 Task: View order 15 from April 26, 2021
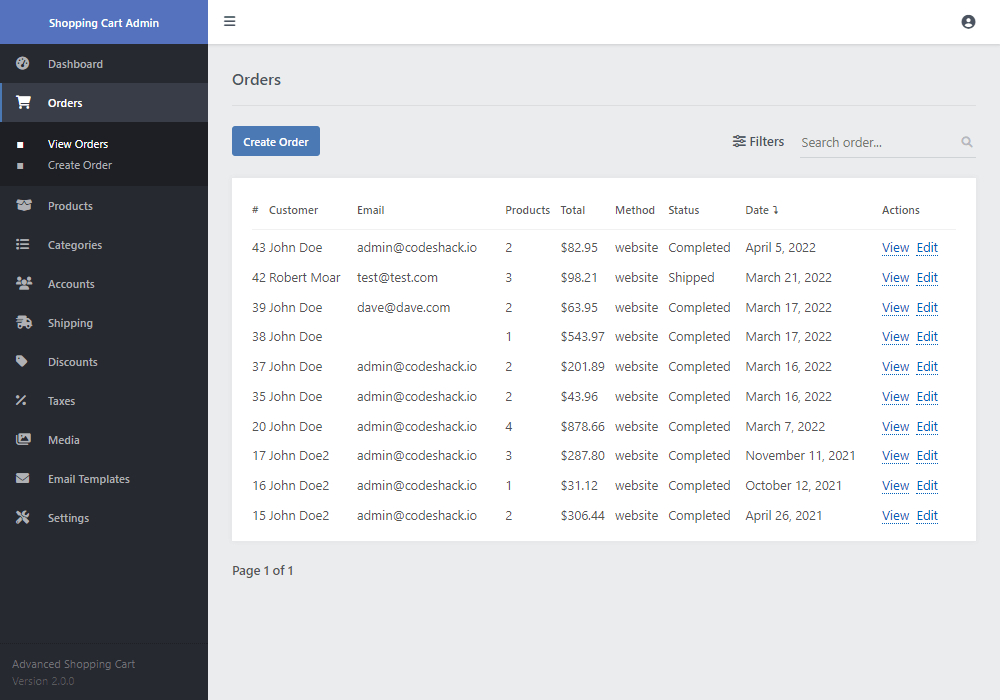(x=895, y=515)
